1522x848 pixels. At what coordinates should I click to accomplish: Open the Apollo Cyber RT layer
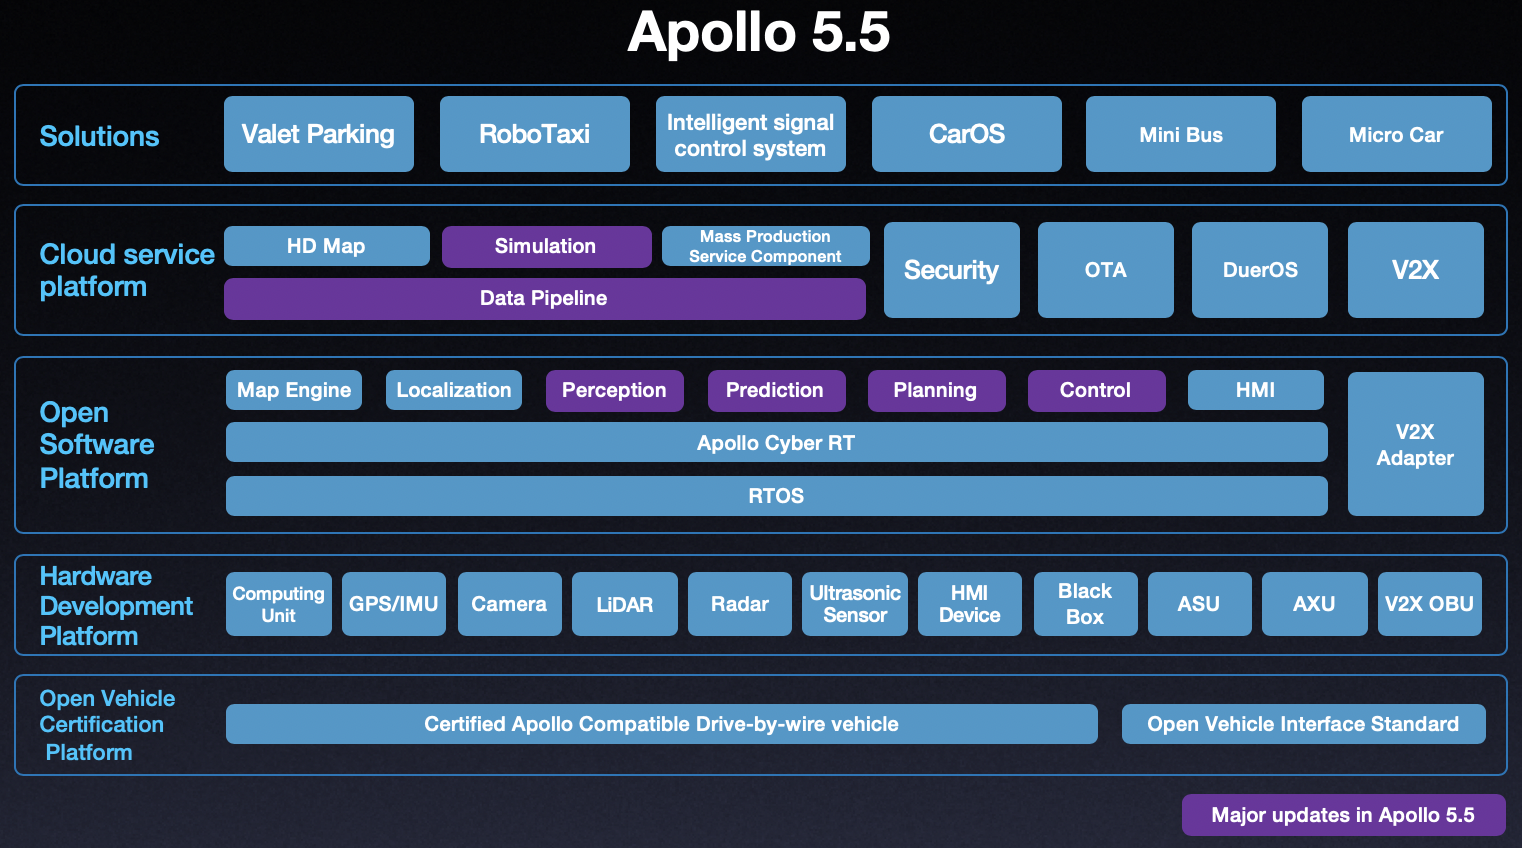point(776,442)
